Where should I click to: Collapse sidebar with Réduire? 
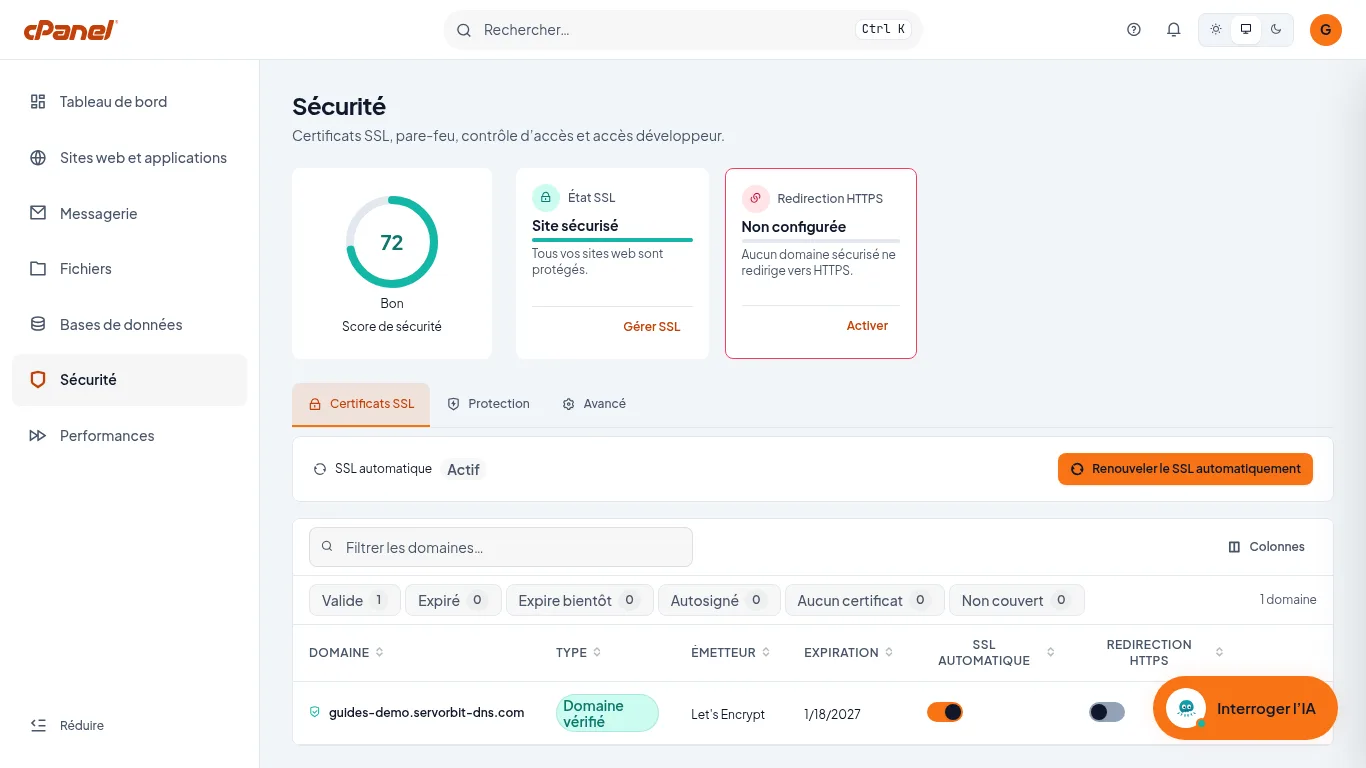coord(67,726)
